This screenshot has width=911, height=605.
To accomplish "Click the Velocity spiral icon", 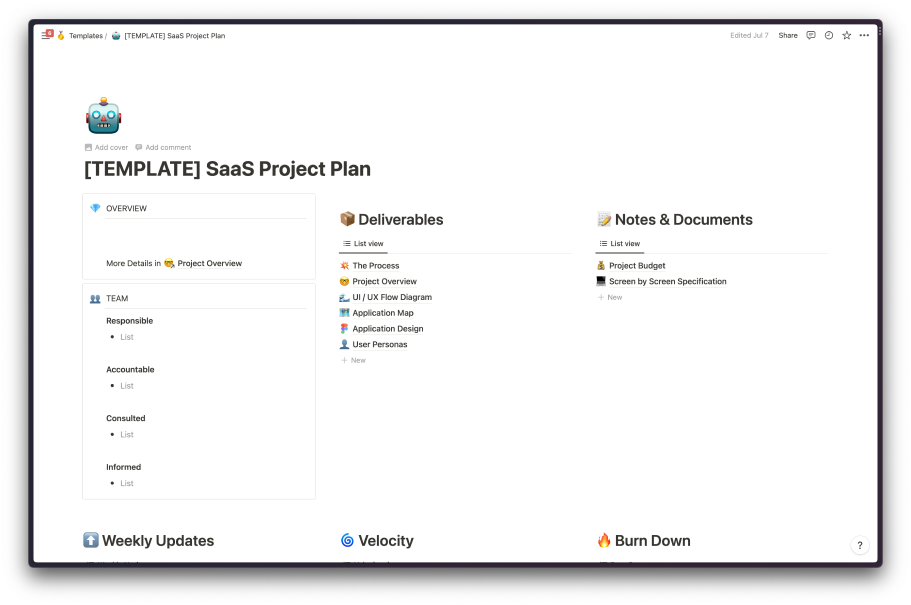I will 347,540.
